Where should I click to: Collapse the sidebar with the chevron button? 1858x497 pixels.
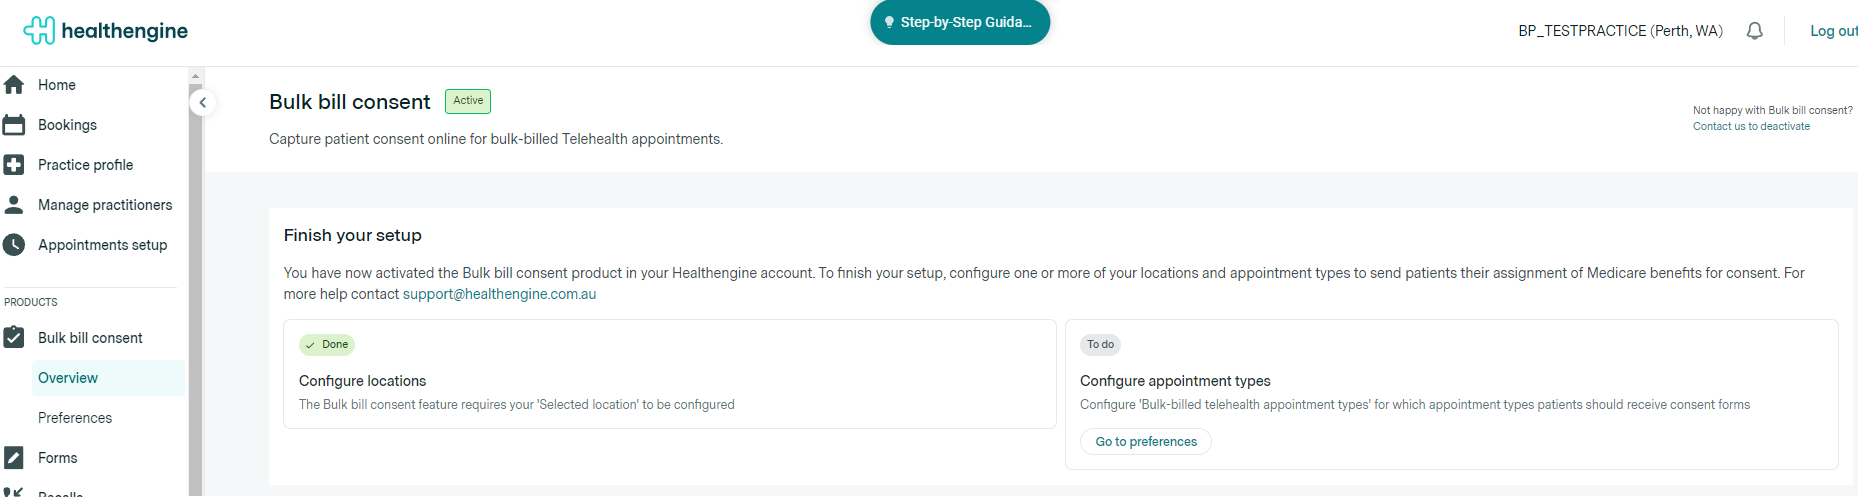coord(203,103)
